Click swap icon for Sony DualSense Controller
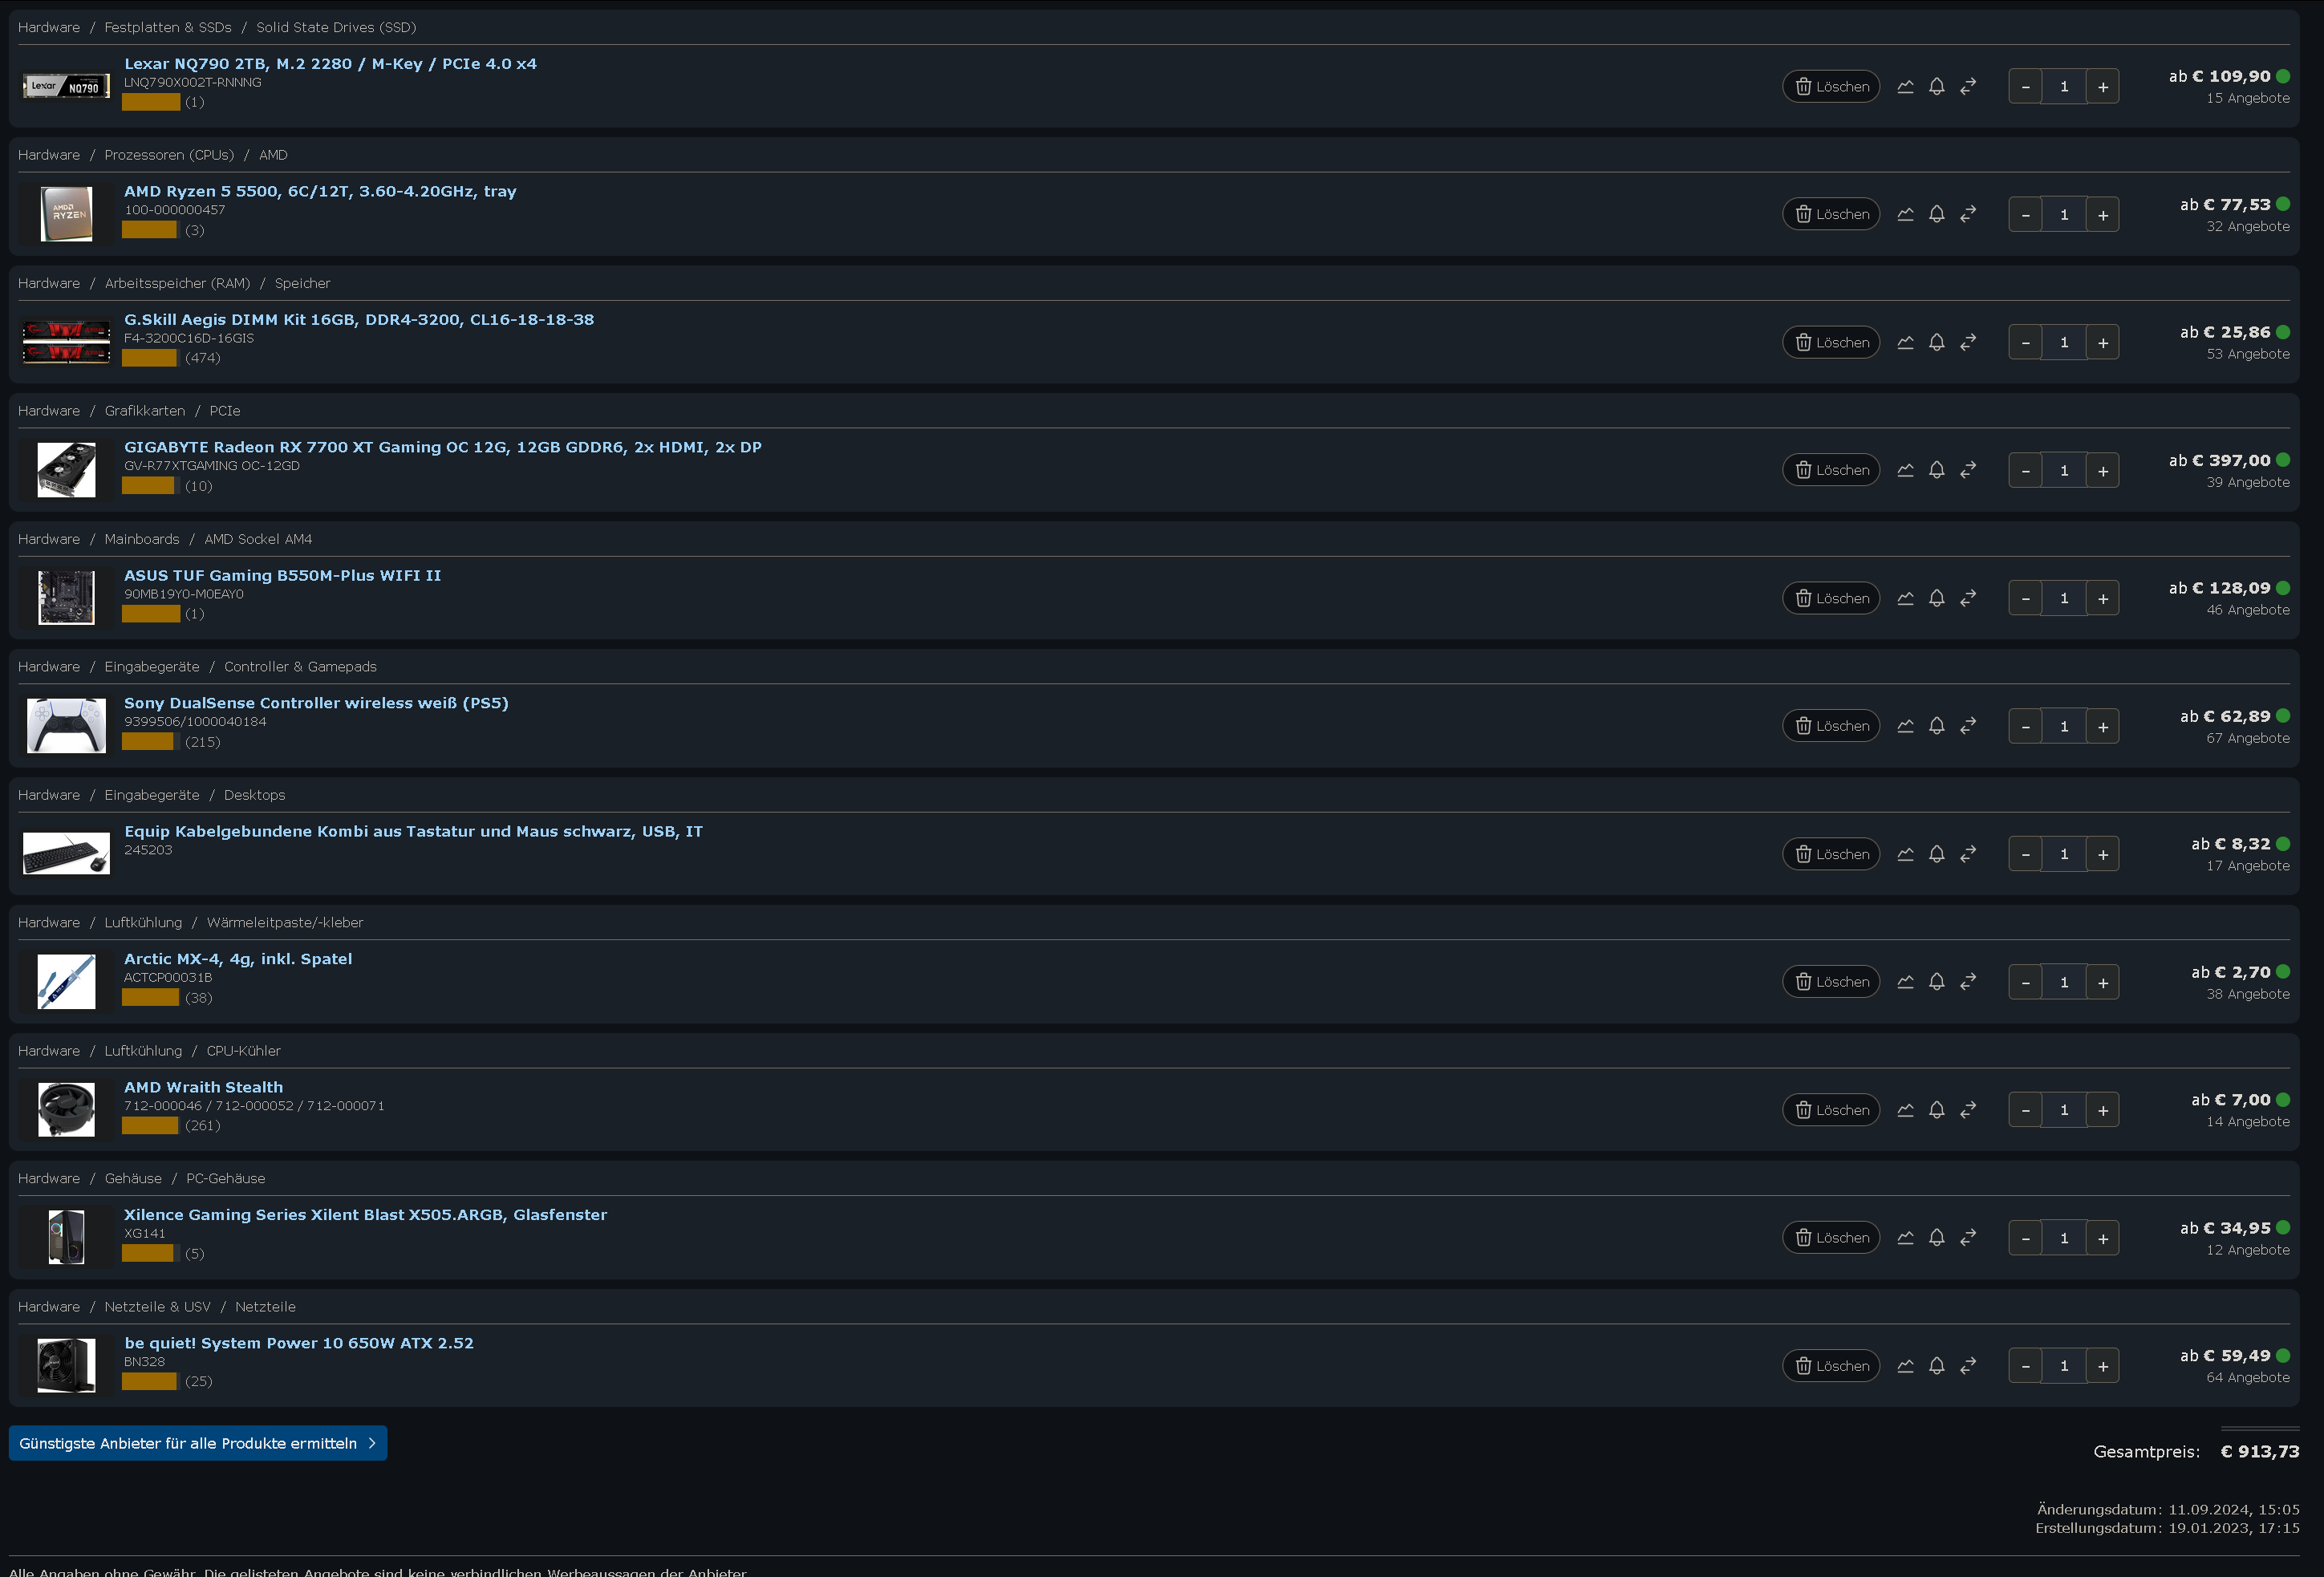The height and width of the screenshot is (1577, 2324). pos(1968,727)
